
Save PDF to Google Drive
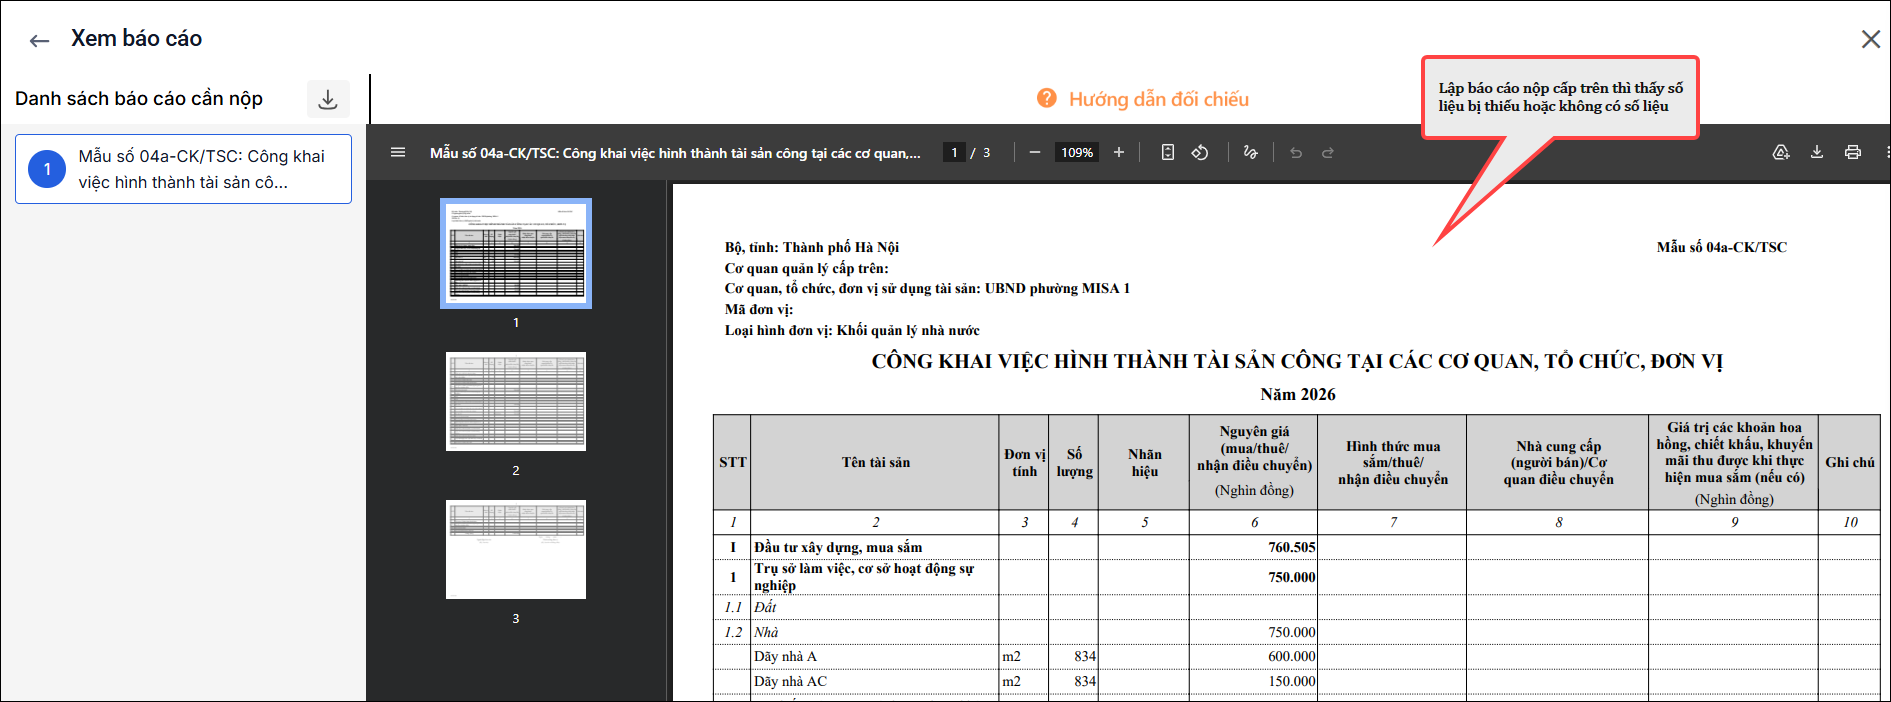tap(1781, 152)
